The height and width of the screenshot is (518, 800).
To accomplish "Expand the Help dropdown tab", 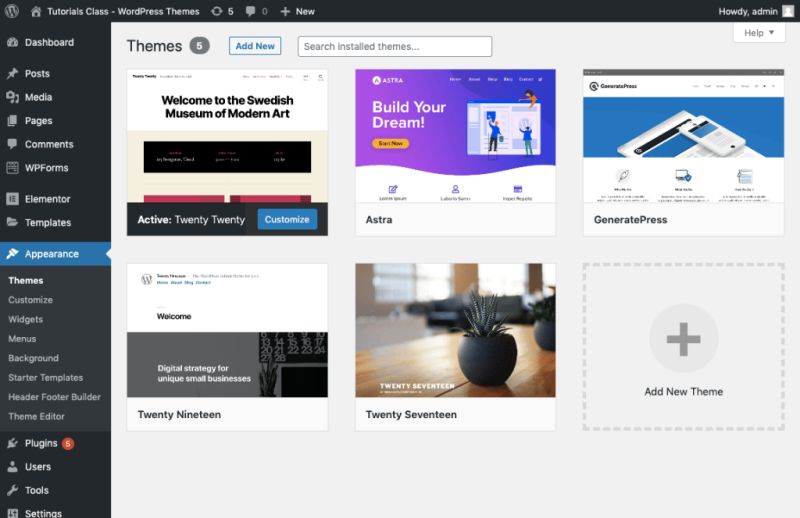I will [759, 33].
